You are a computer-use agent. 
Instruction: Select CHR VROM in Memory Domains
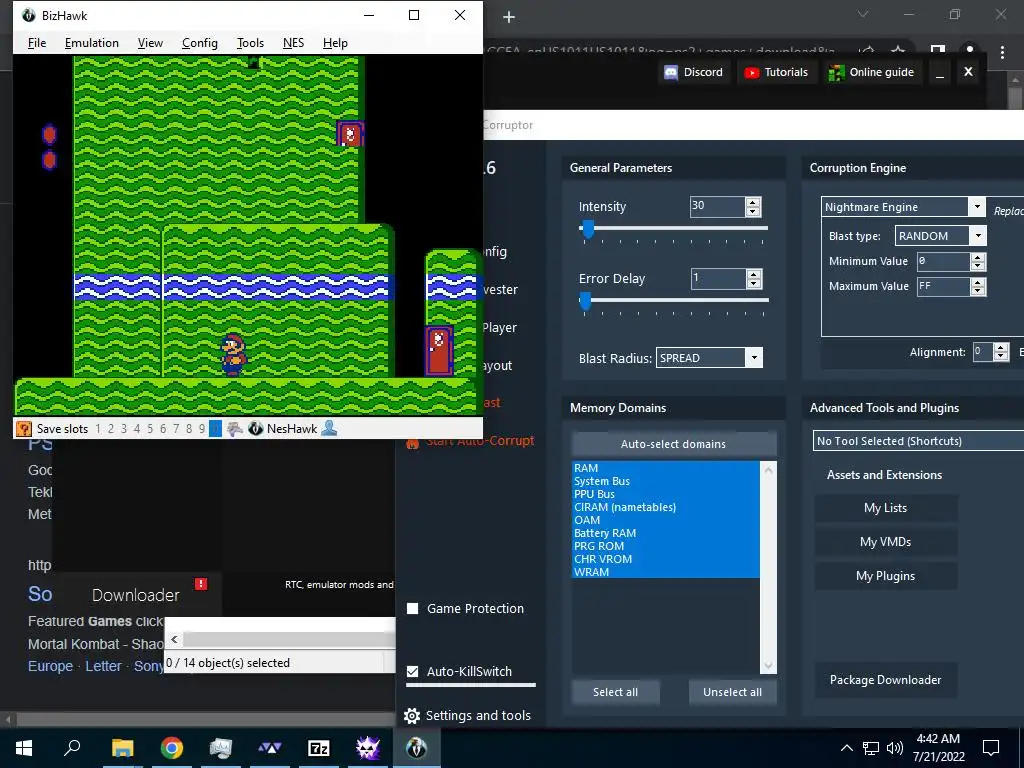pyautogui.click(x=665, y=559)
